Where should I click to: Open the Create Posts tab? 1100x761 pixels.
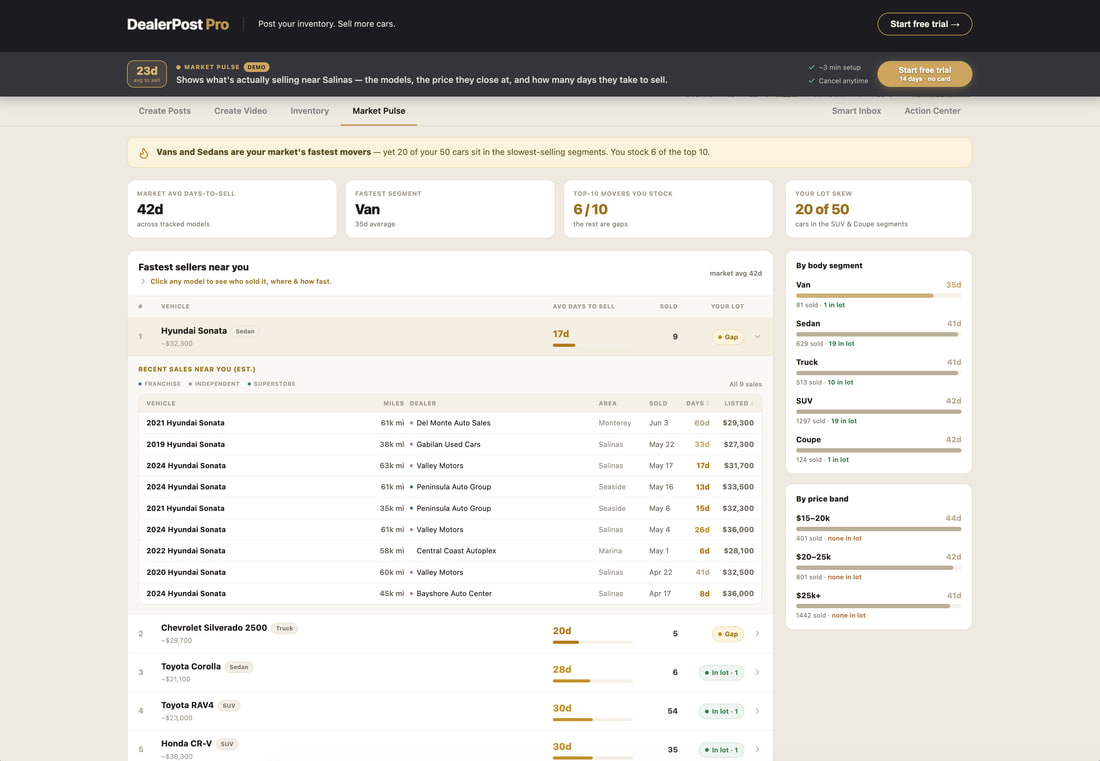tap(164, 111)
